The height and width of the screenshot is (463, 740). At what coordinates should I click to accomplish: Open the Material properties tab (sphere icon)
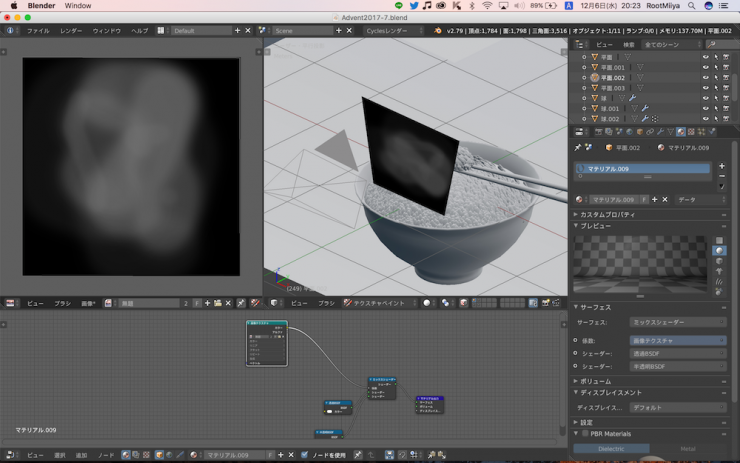coord(681,132)
